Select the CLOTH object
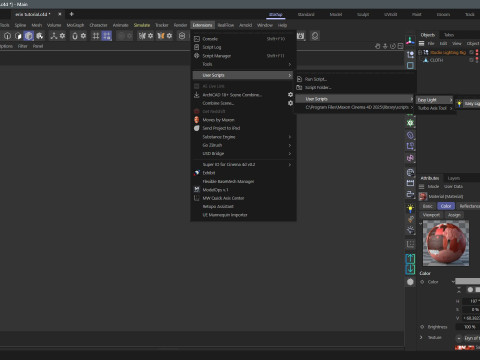The image size is (480, 360). coord(436,60)
